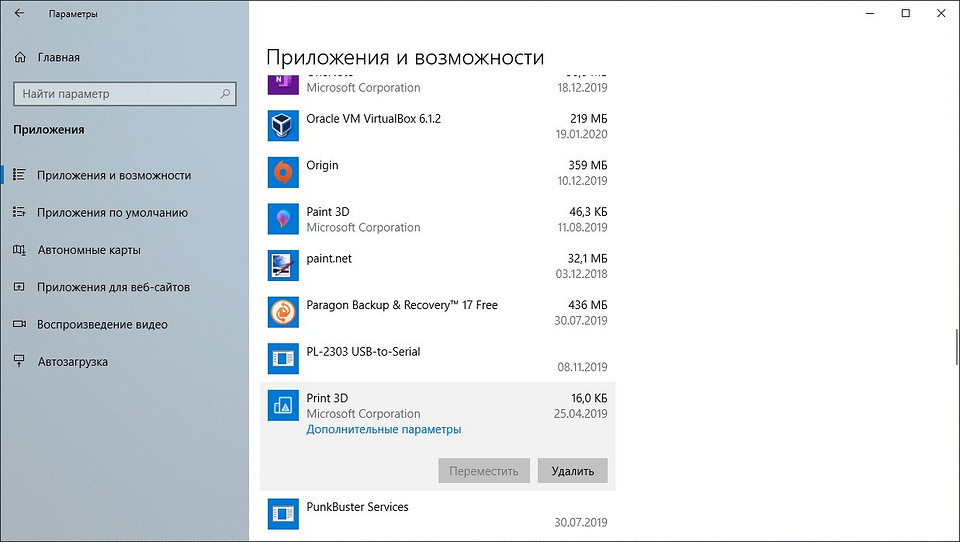The width and height of the screenshot is (960, 542).
Task: Click the Удалить button for Print 3D
Action: click(572, 471)
